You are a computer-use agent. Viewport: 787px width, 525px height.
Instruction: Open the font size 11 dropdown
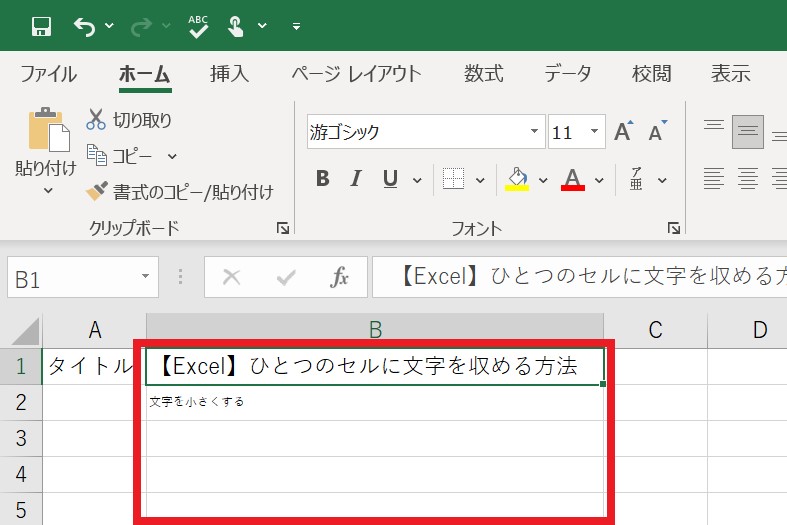click(x=594, y=132)
